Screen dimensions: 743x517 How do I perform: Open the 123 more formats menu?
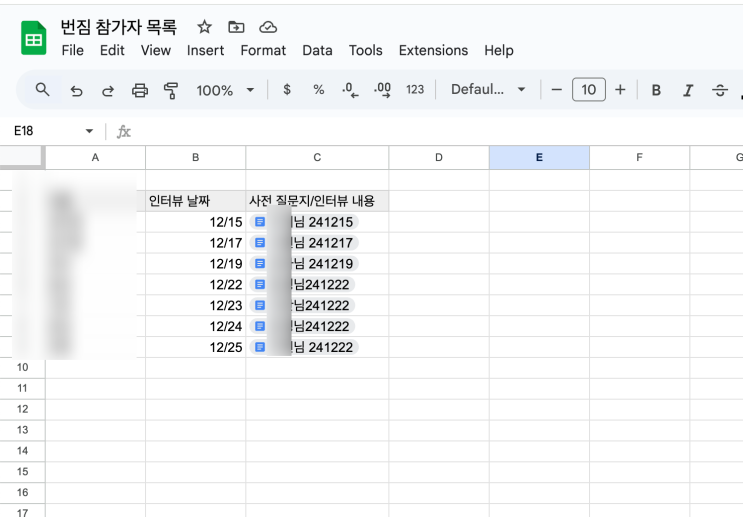(415, 90)
